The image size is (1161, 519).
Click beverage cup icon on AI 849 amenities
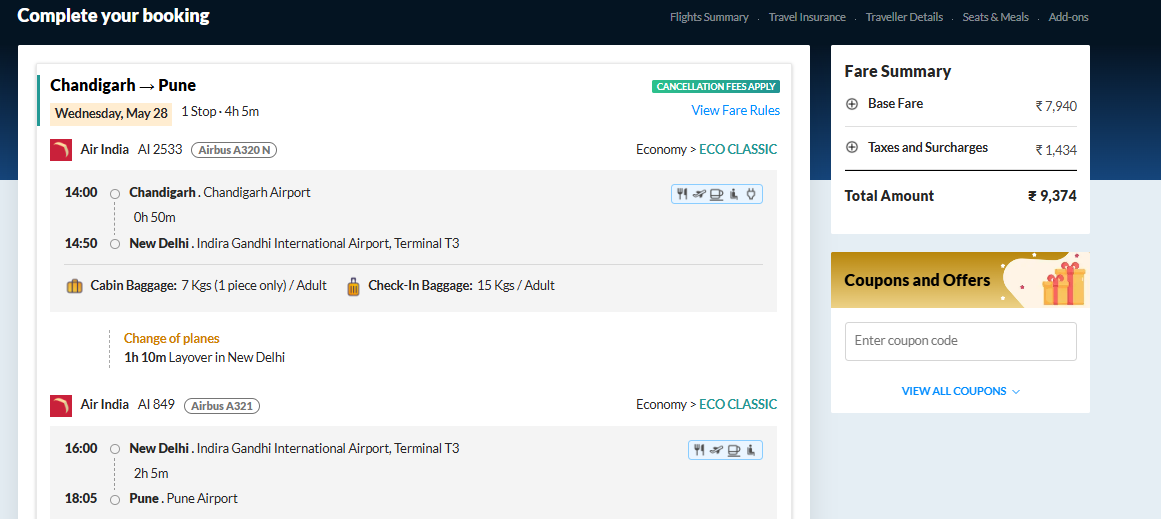pyautogui.click(x=734, y=449)
